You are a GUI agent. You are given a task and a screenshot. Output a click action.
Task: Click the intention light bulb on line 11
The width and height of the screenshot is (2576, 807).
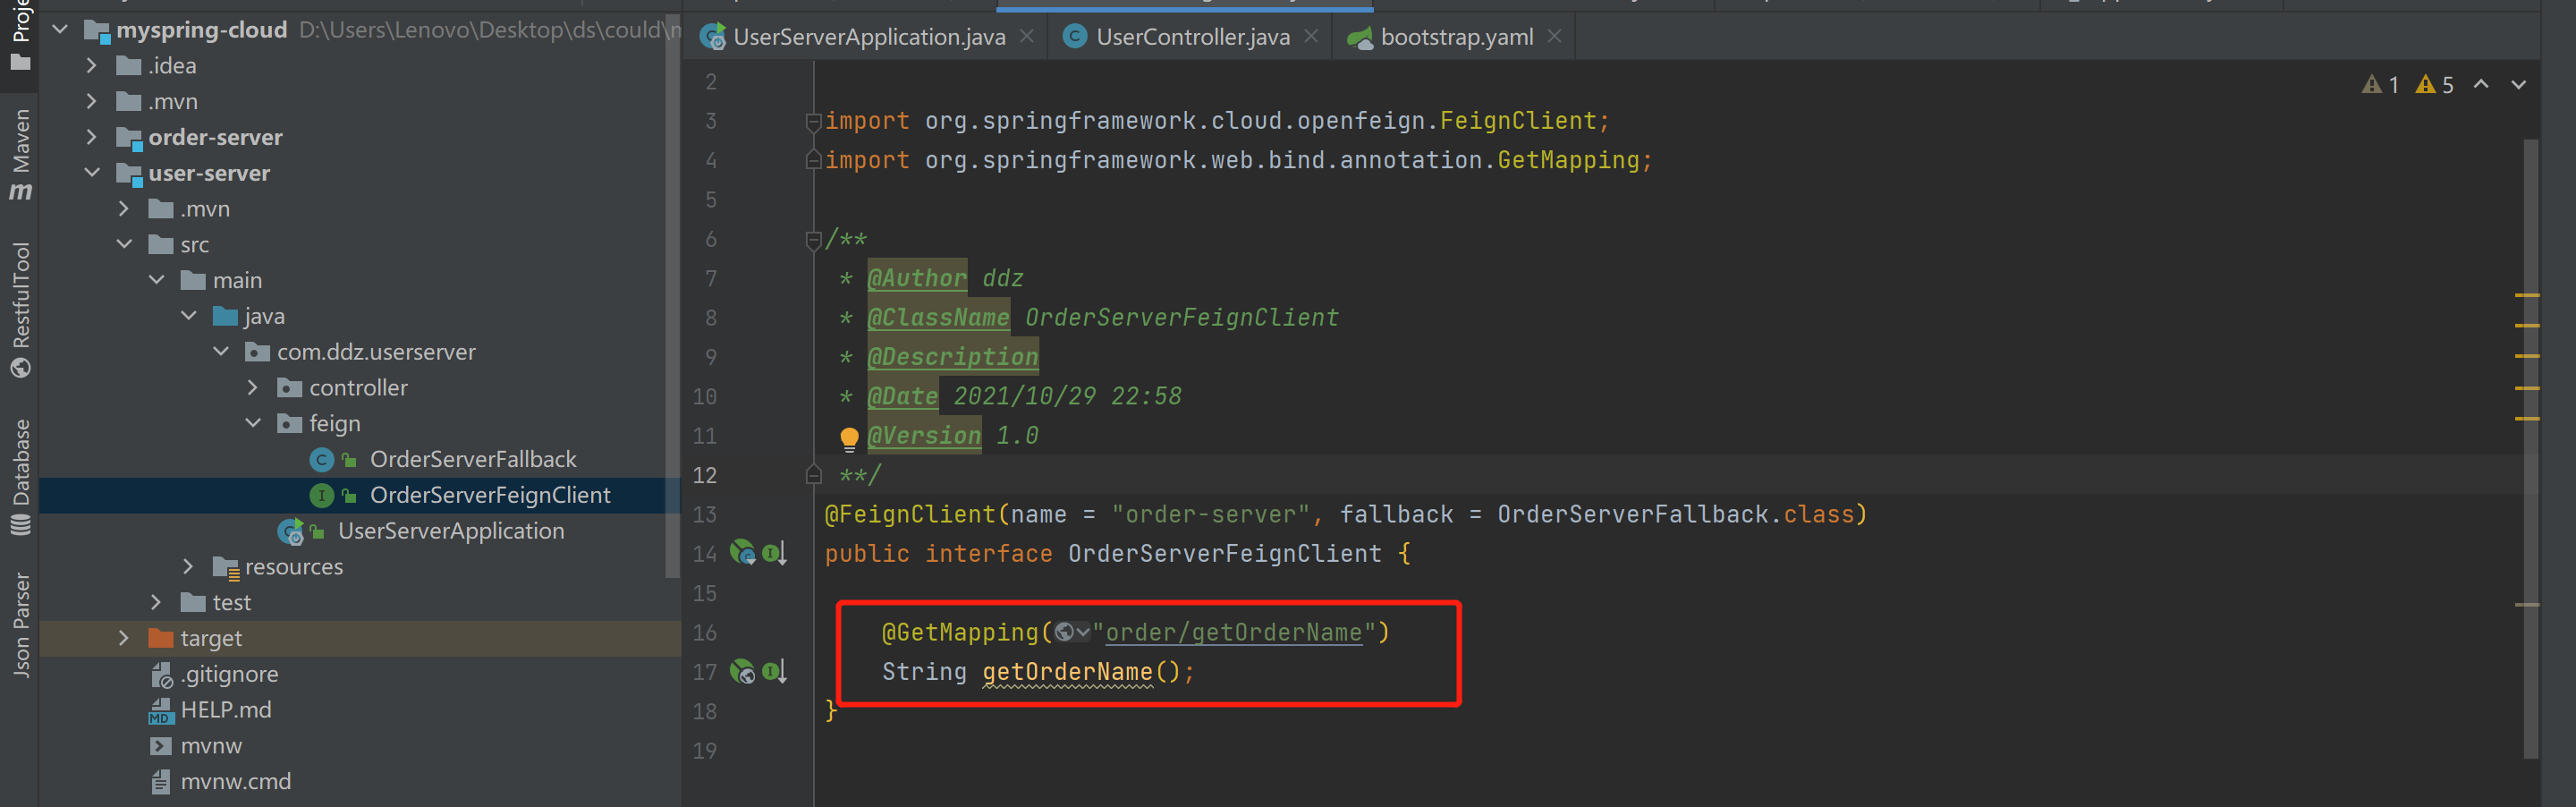click(849, 437)
